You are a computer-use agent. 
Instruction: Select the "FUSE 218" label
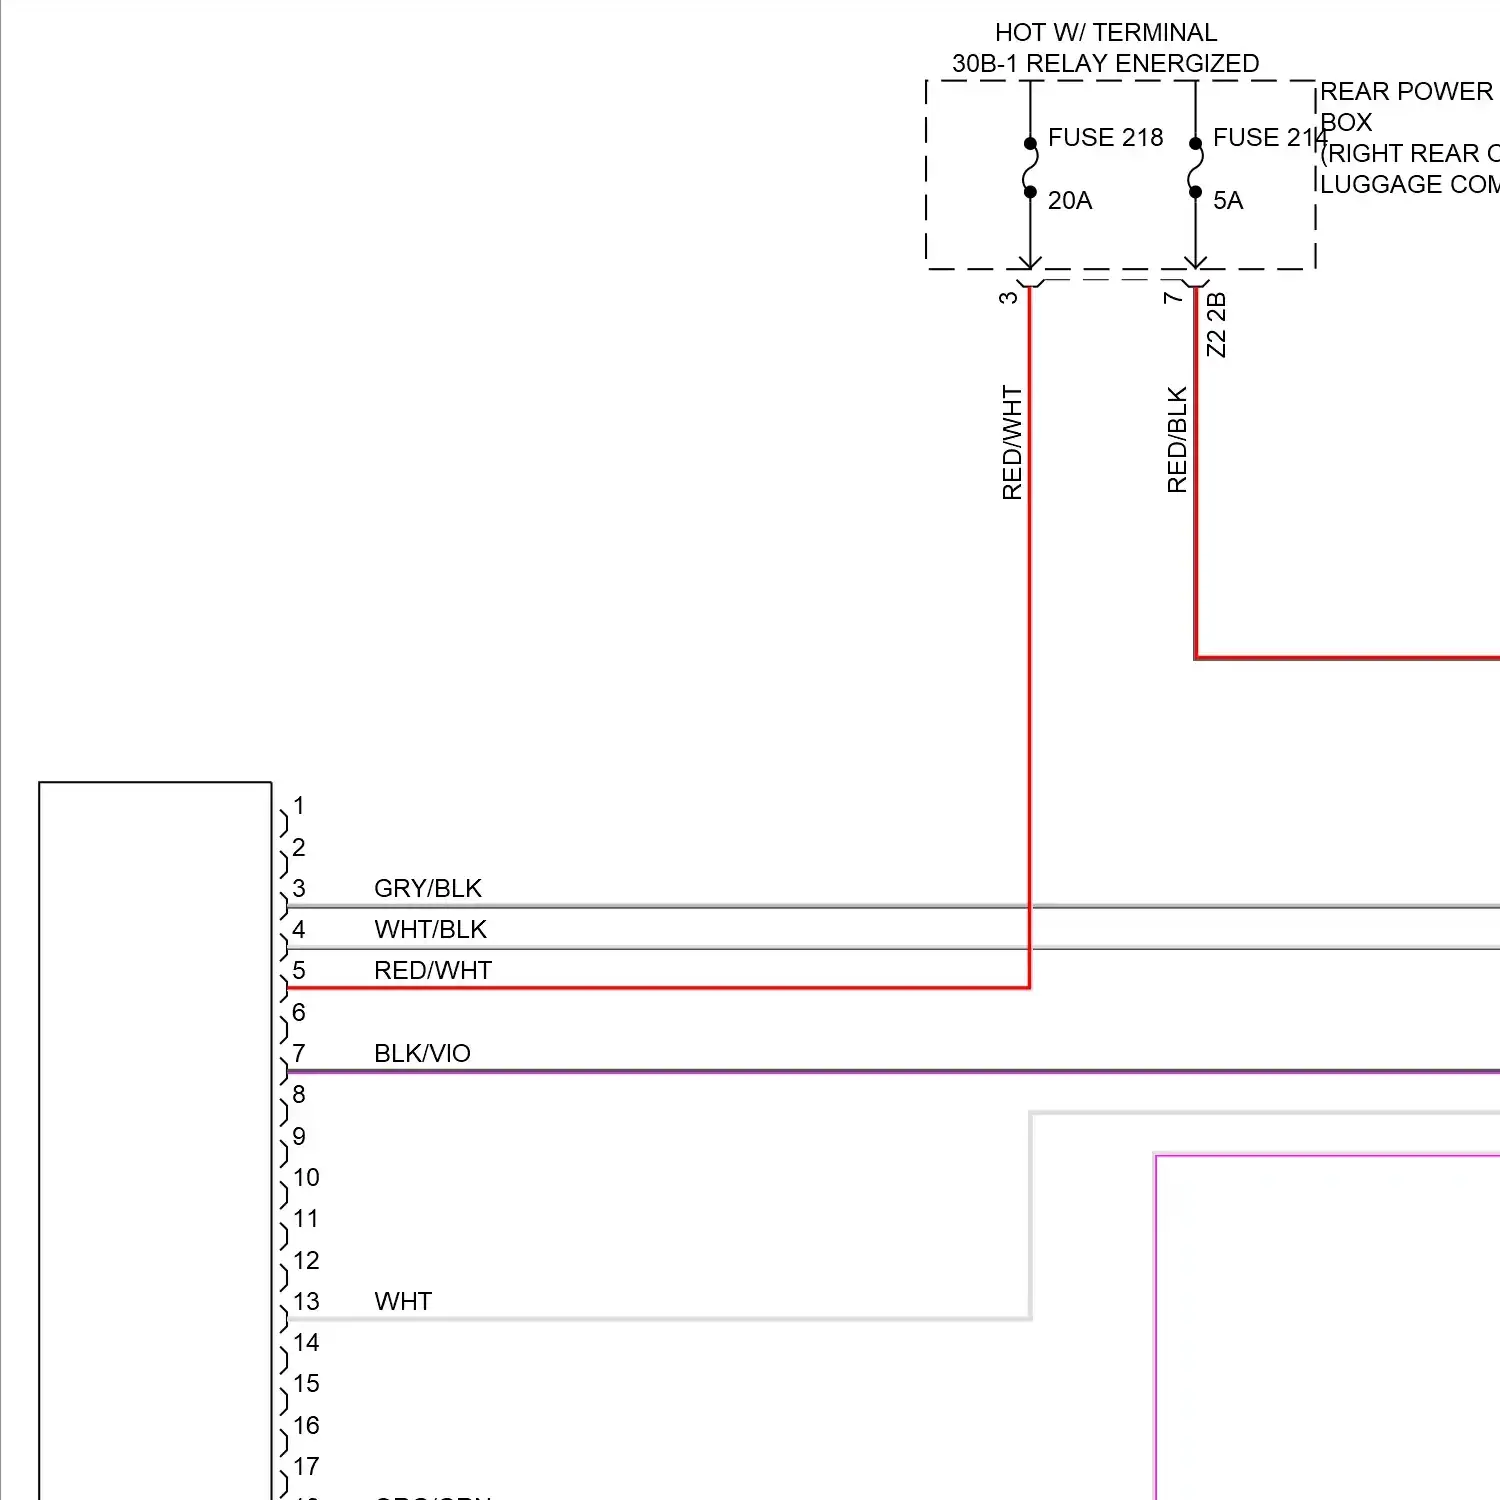pyautogui.click(x=1105, y=137)
